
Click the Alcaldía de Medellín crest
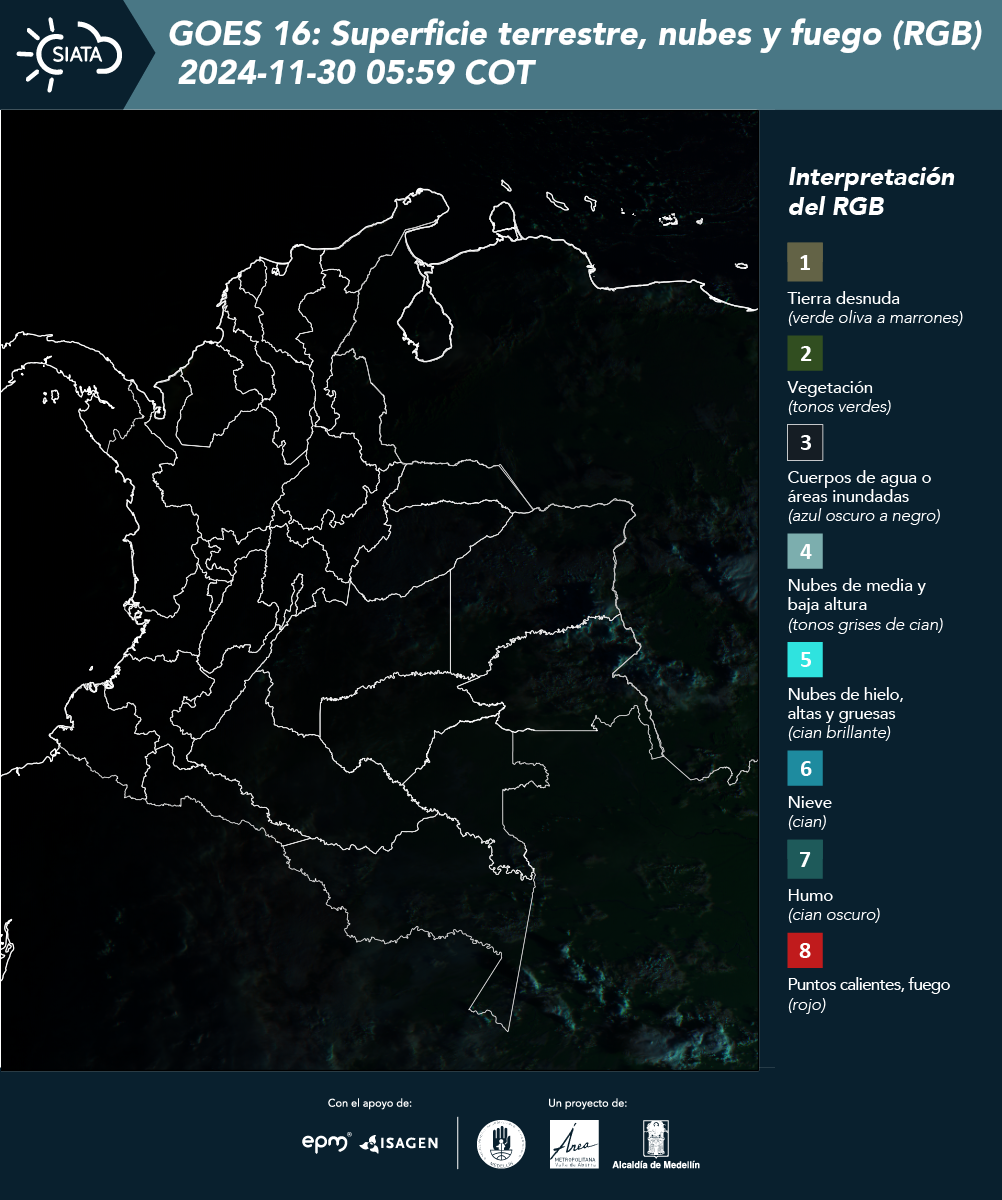click(x=656, y=1144)
